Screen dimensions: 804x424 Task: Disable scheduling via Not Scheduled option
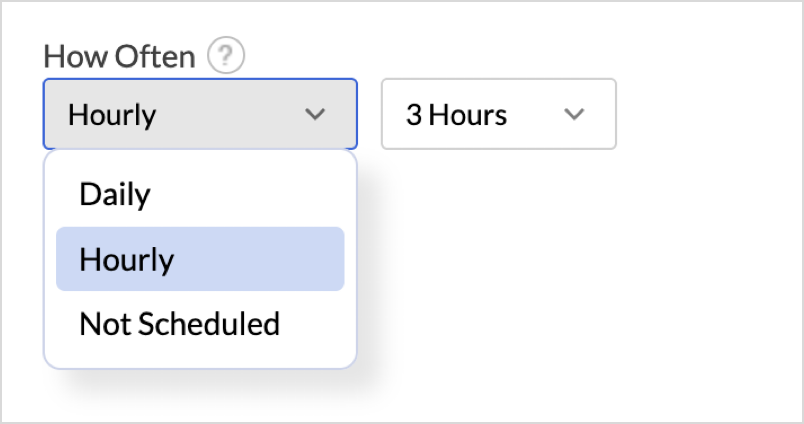[179, 324]
